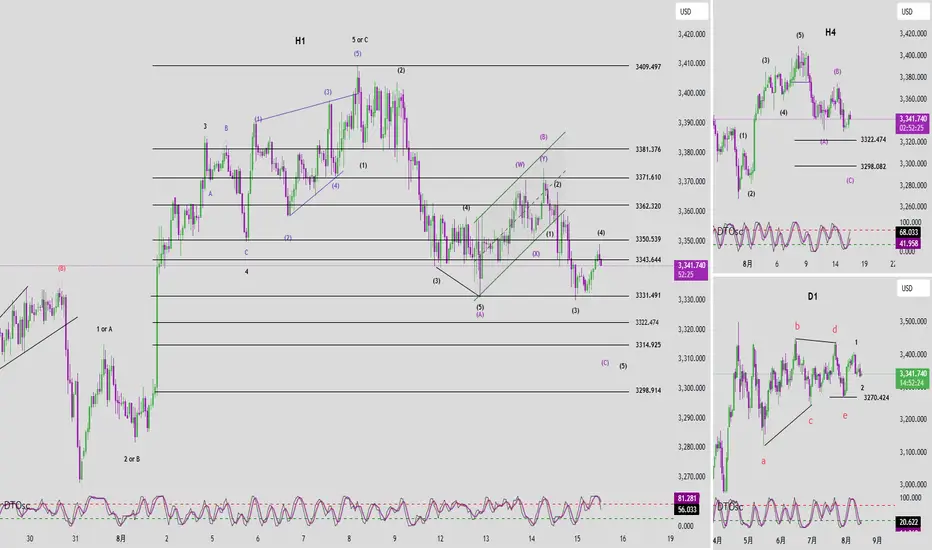Select the 3409.497 horizontal level label
932x550 pixels.
pyautogui.click(x=648, y=67)
